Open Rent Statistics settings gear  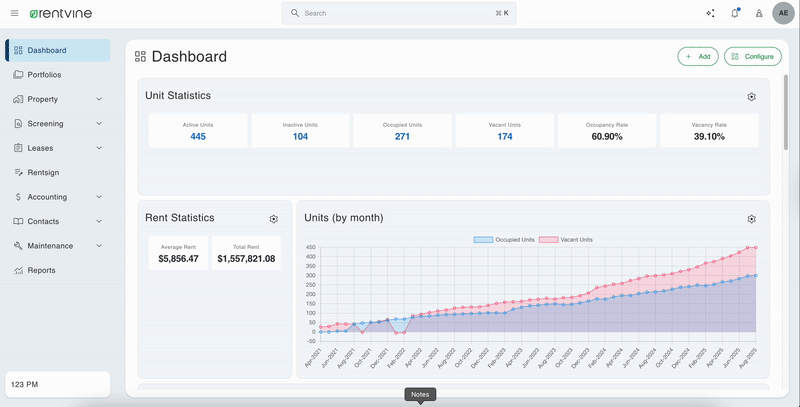coord(273,219)
